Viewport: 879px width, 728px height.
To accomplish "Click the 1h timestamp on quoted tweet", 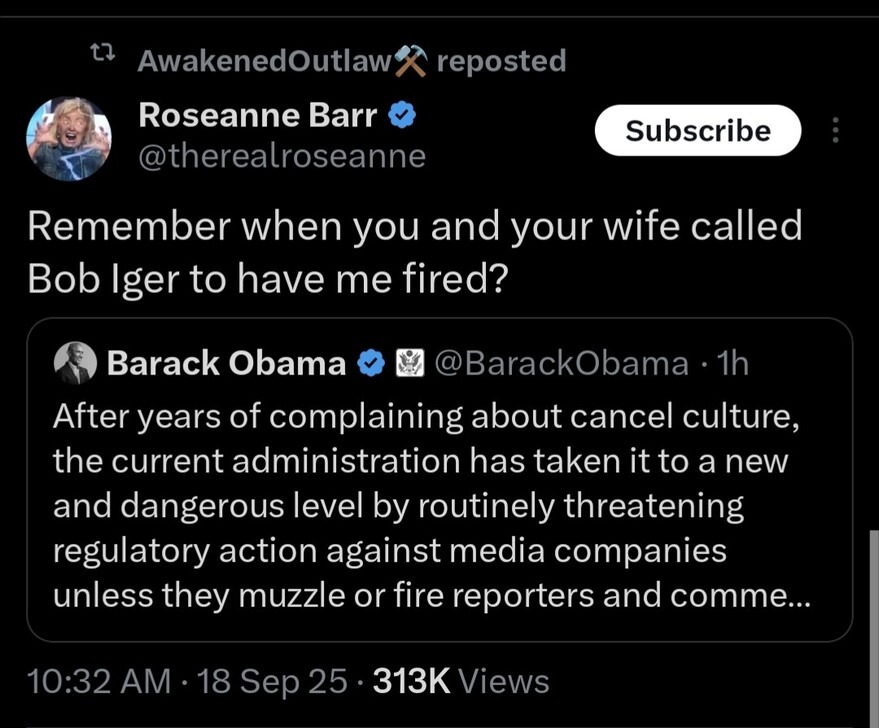I will coord(732,363).
